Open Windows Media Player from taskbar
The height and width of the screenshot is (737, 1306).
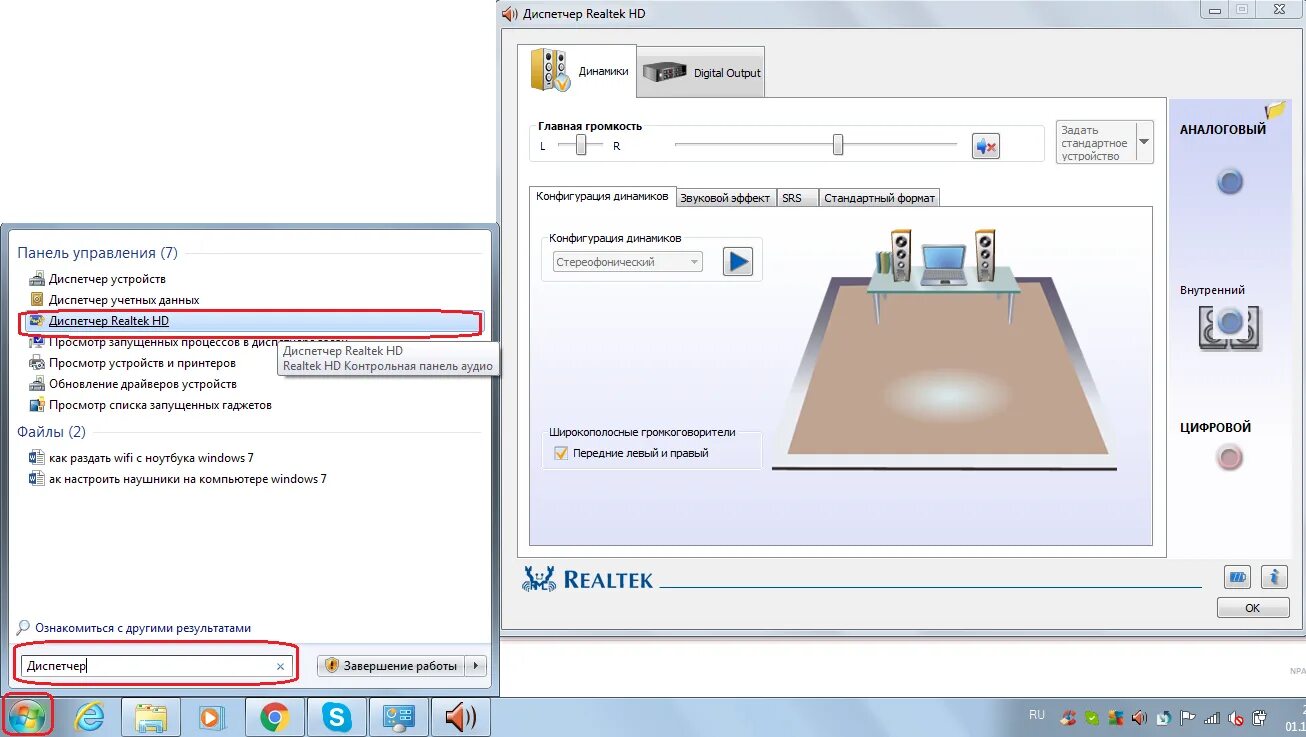click(x=212, y=717)
